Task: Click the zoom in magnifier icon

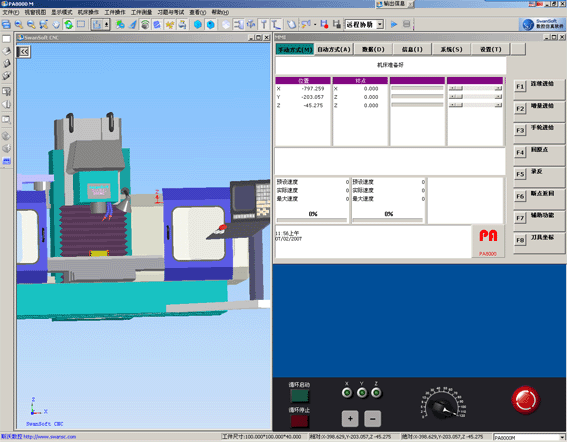Action: pos(18,25)
